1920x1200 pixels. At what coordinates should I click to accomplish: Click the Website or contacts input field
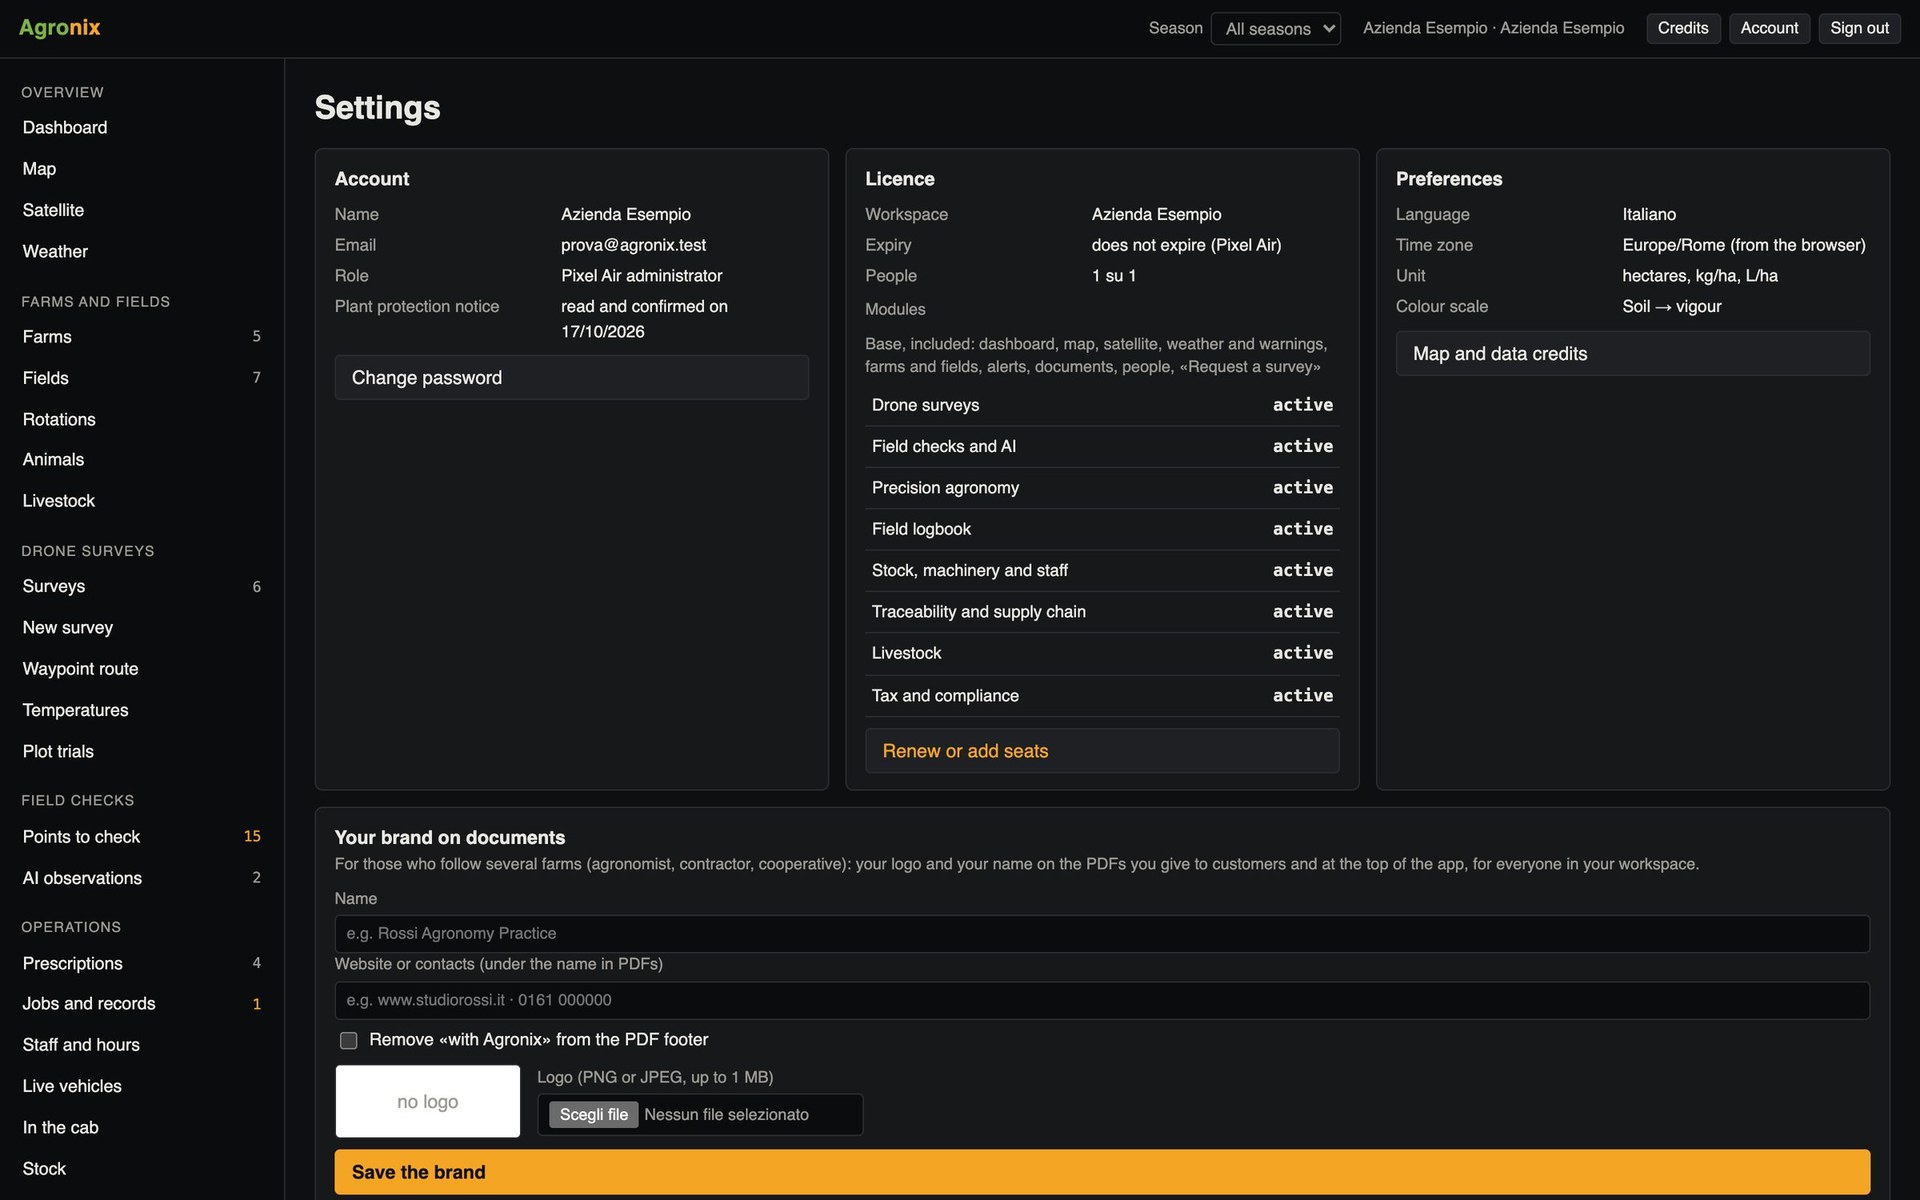(1102, 1000)
